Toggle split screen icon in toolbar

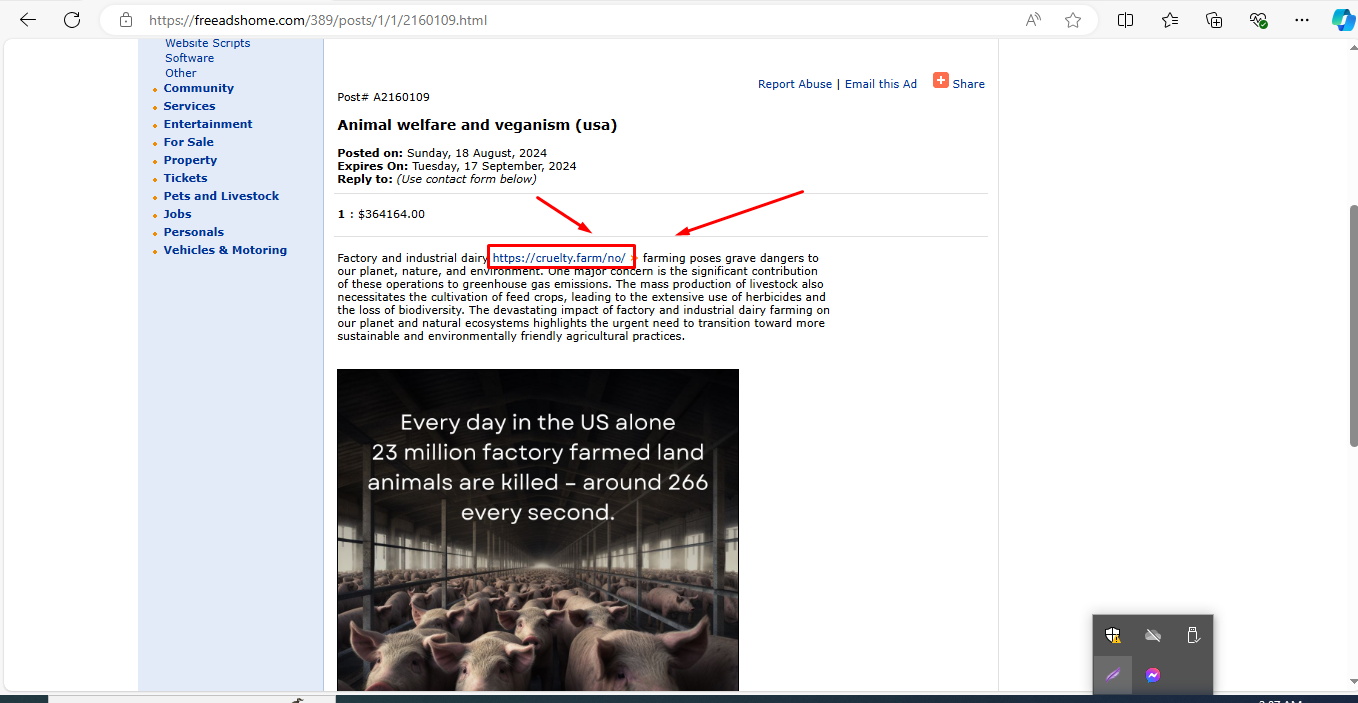click(x=1125, y=20)
